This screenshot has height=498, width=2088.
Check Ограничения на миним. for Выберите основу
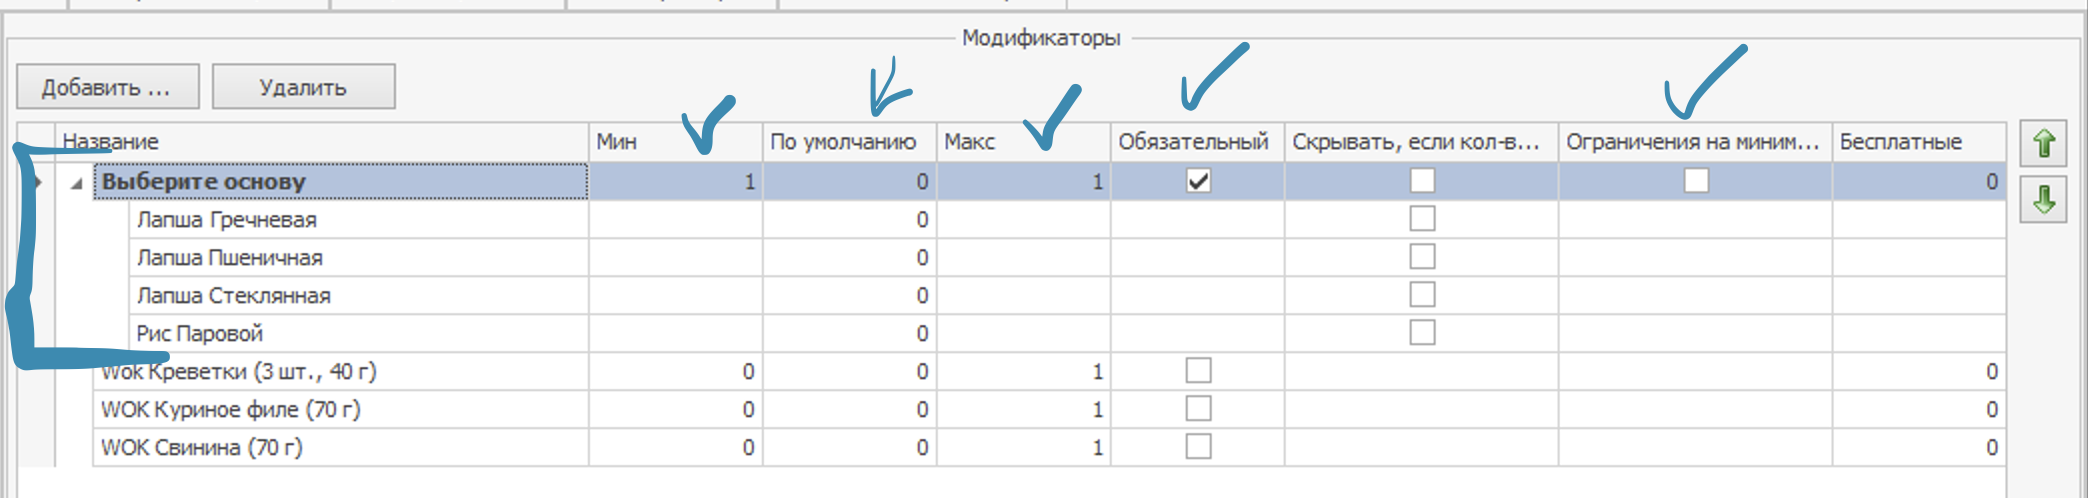pos(1695,181)
